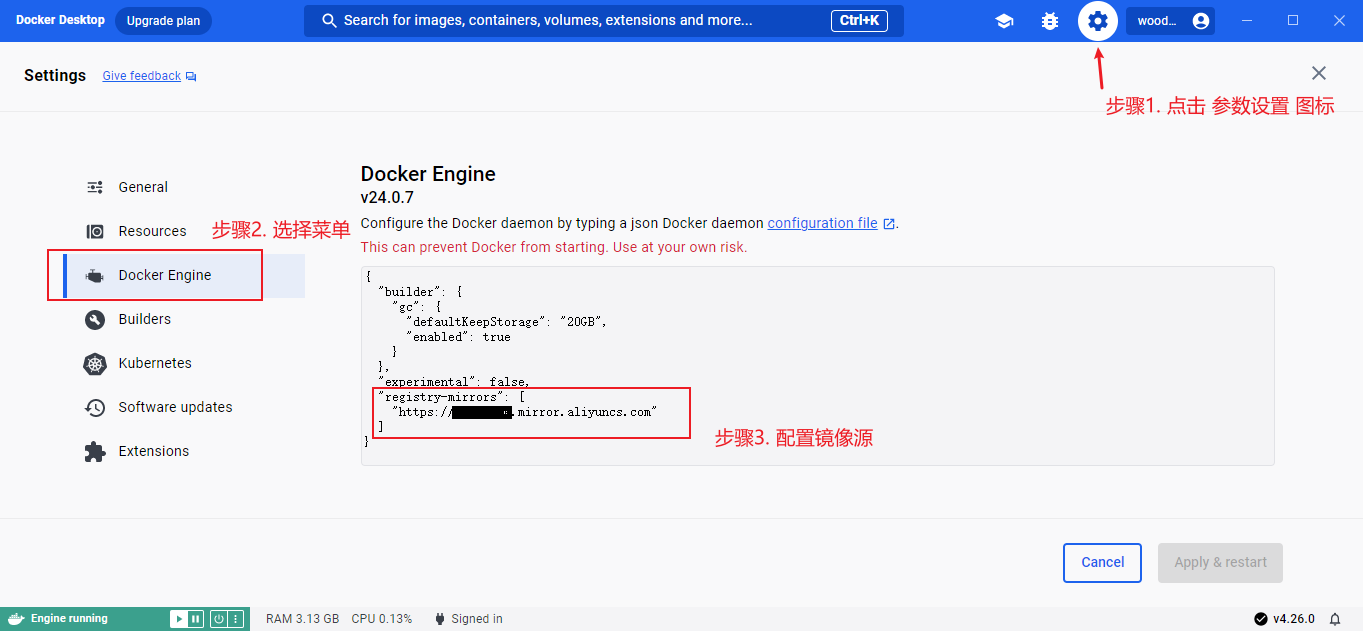
Task: Select the General settings menu item
Action: (x=183, y=187)
